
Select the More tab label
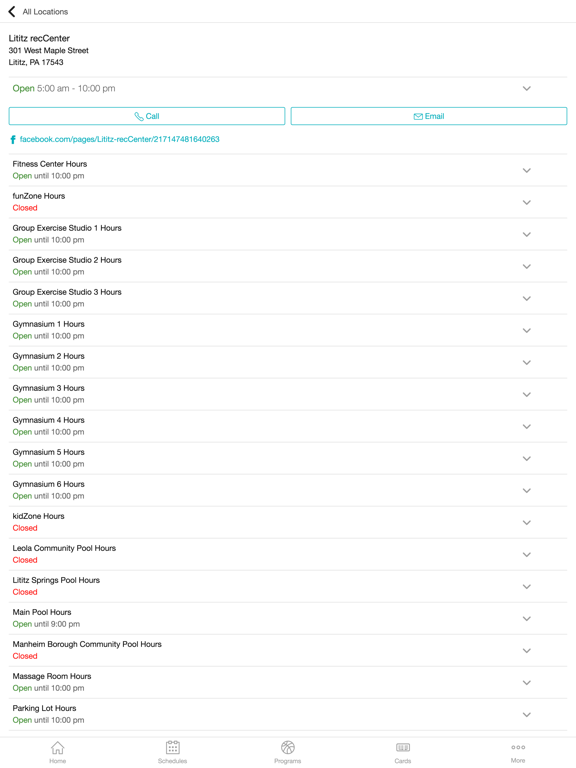pyautogui.click(x=518, y=761)
